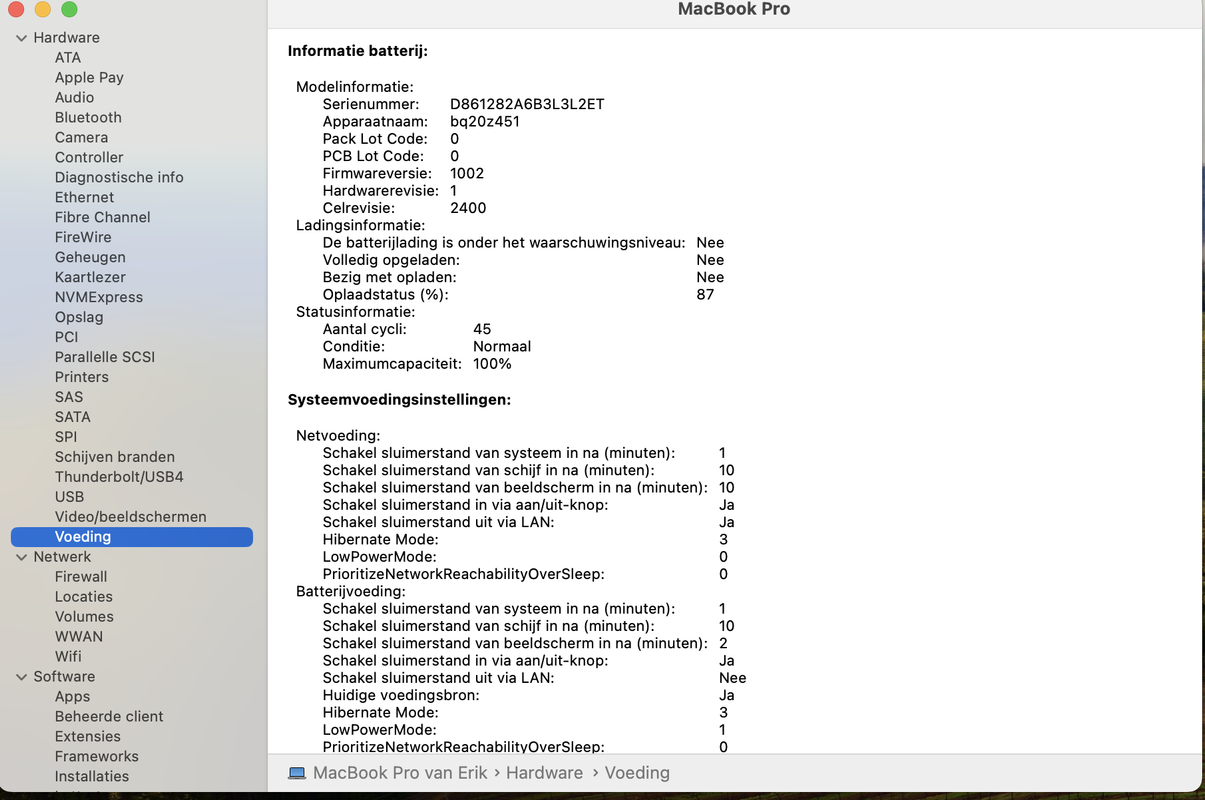Select Apps under Software
The image size is (1205, 800).
point(72,697)
